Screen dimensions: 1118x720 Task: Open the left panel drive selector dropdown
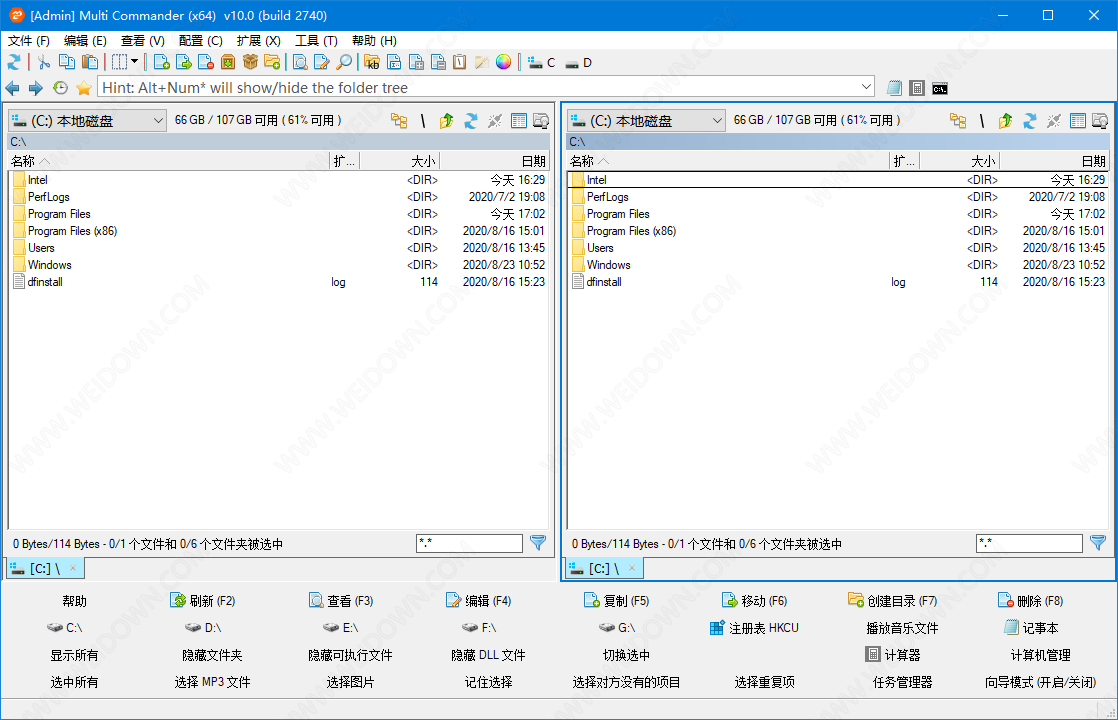tap(87, 121)
